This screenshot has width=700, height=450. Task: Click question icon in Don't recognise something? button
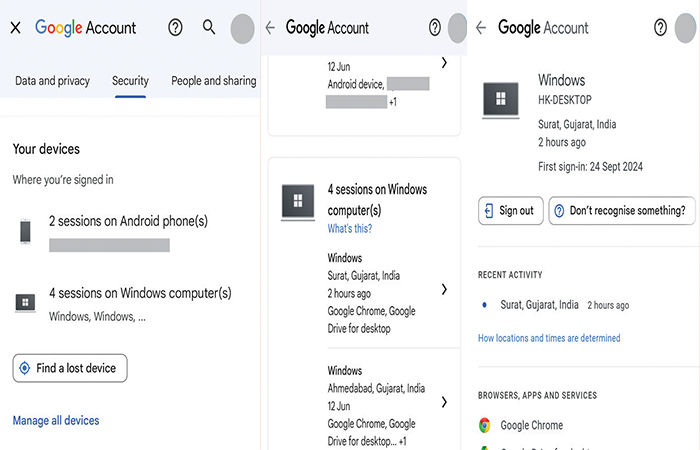(559, 211)
